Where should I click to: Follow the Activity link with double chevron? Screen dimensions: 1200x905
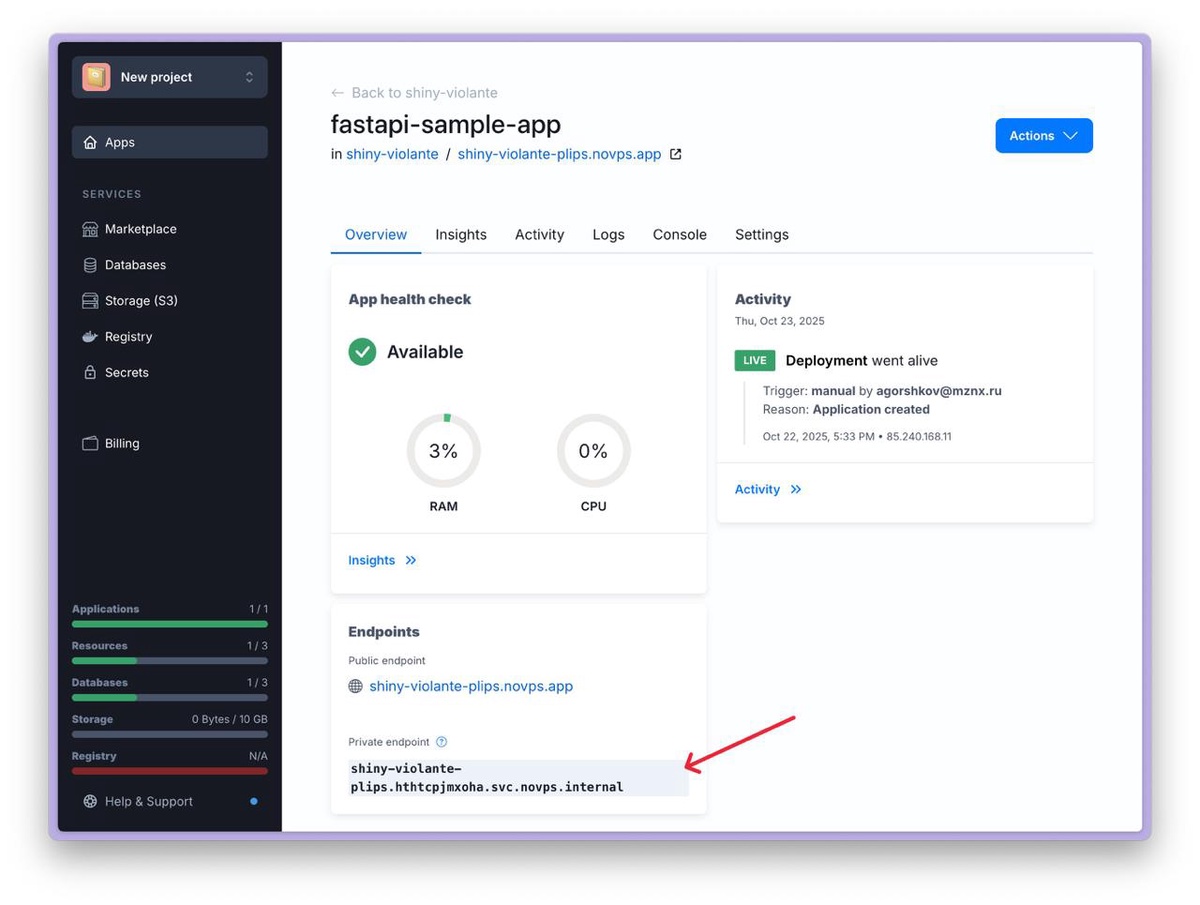[767, 490]
